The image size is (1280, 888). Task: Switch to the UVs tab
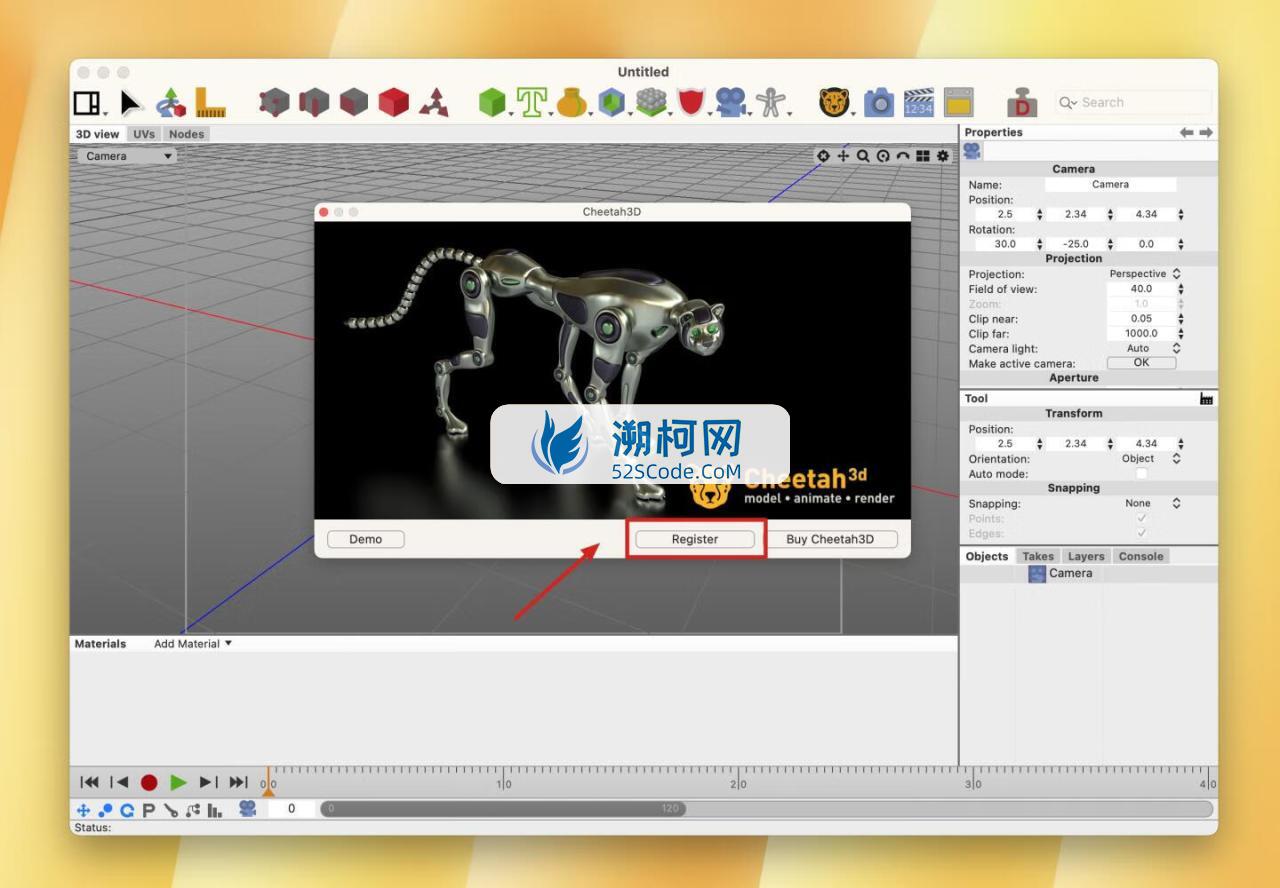(x=144, y=134)
